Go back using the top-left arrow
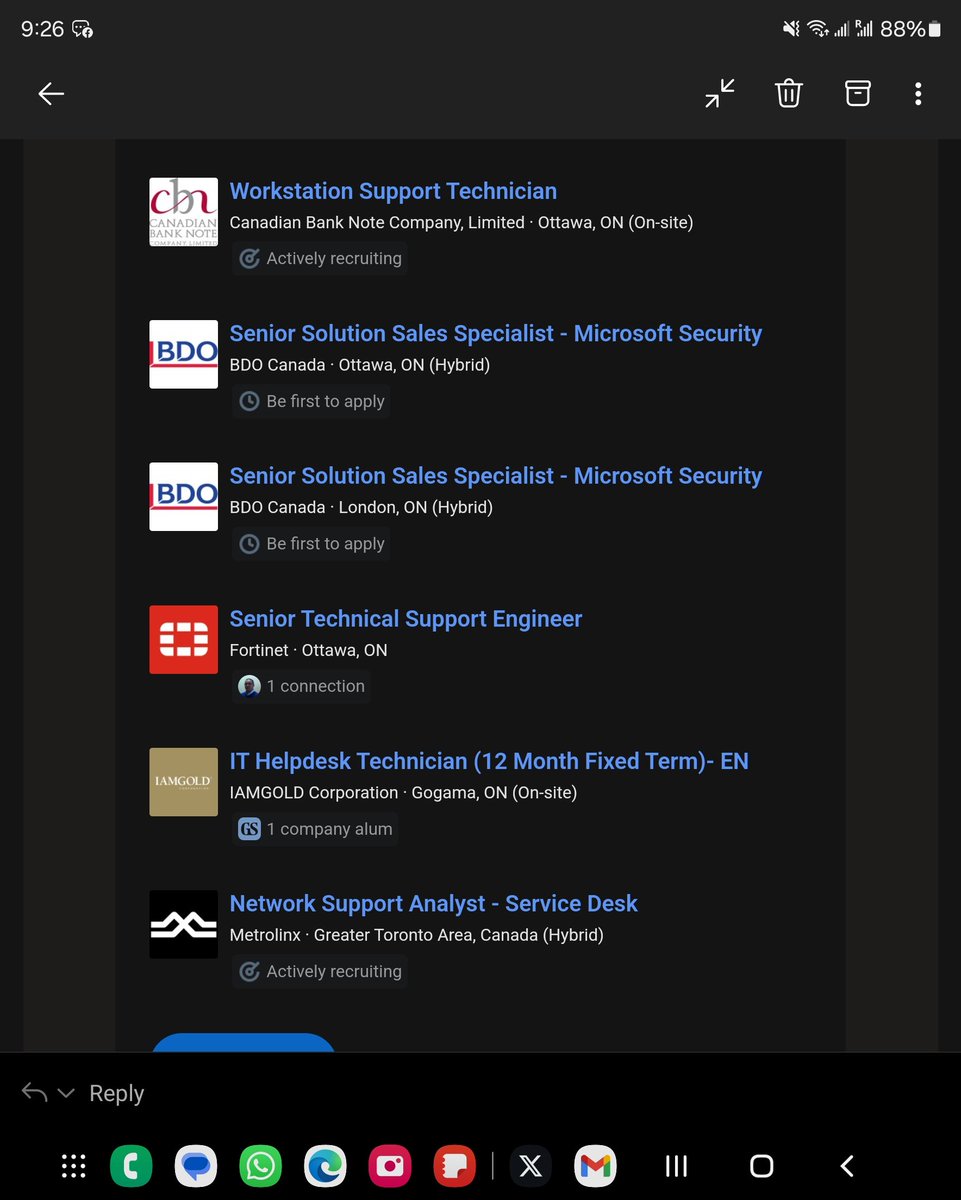The width and height of the screenshot is (961, 1200). click(x=51, y=94)
